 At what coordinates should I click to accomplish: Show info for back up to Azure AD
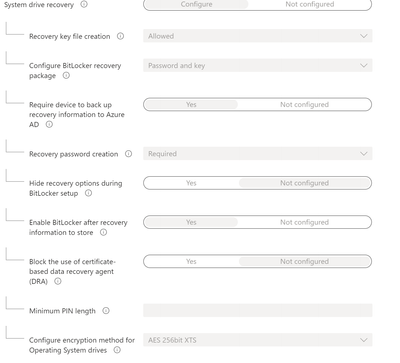(49, 124)
